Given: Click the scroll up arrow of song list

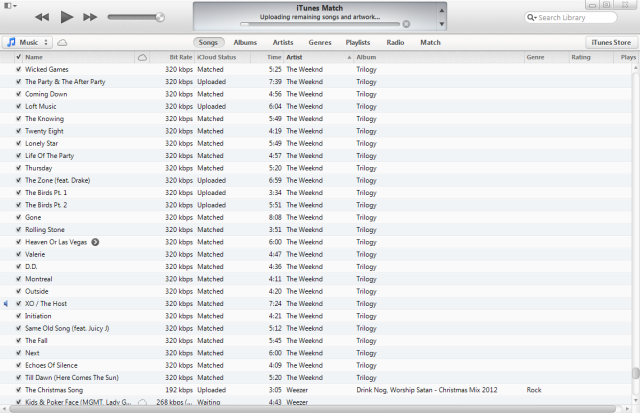Looking at the screenshot, I should [636, 68].
